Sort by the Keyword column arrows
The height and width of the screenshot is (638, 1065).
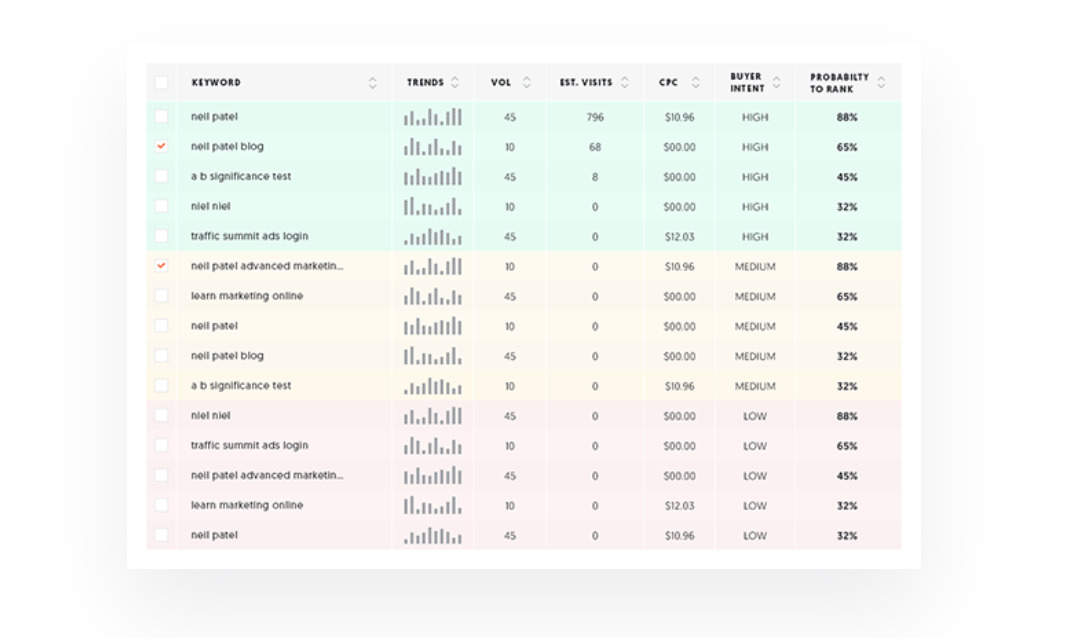click(372, 83)
